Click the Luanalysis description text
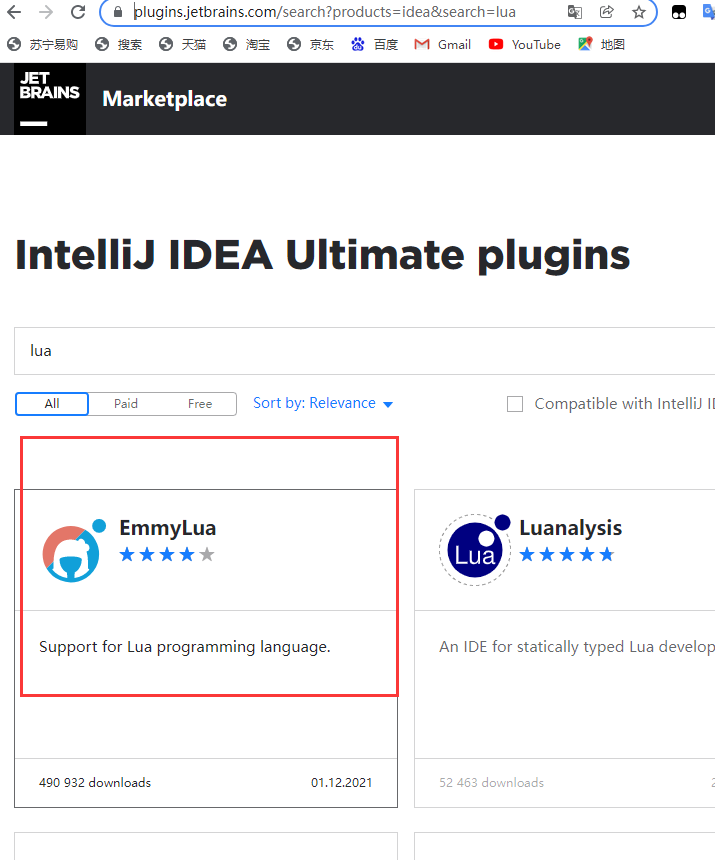This screenshot has height=860, width=715. click(577, 647)
